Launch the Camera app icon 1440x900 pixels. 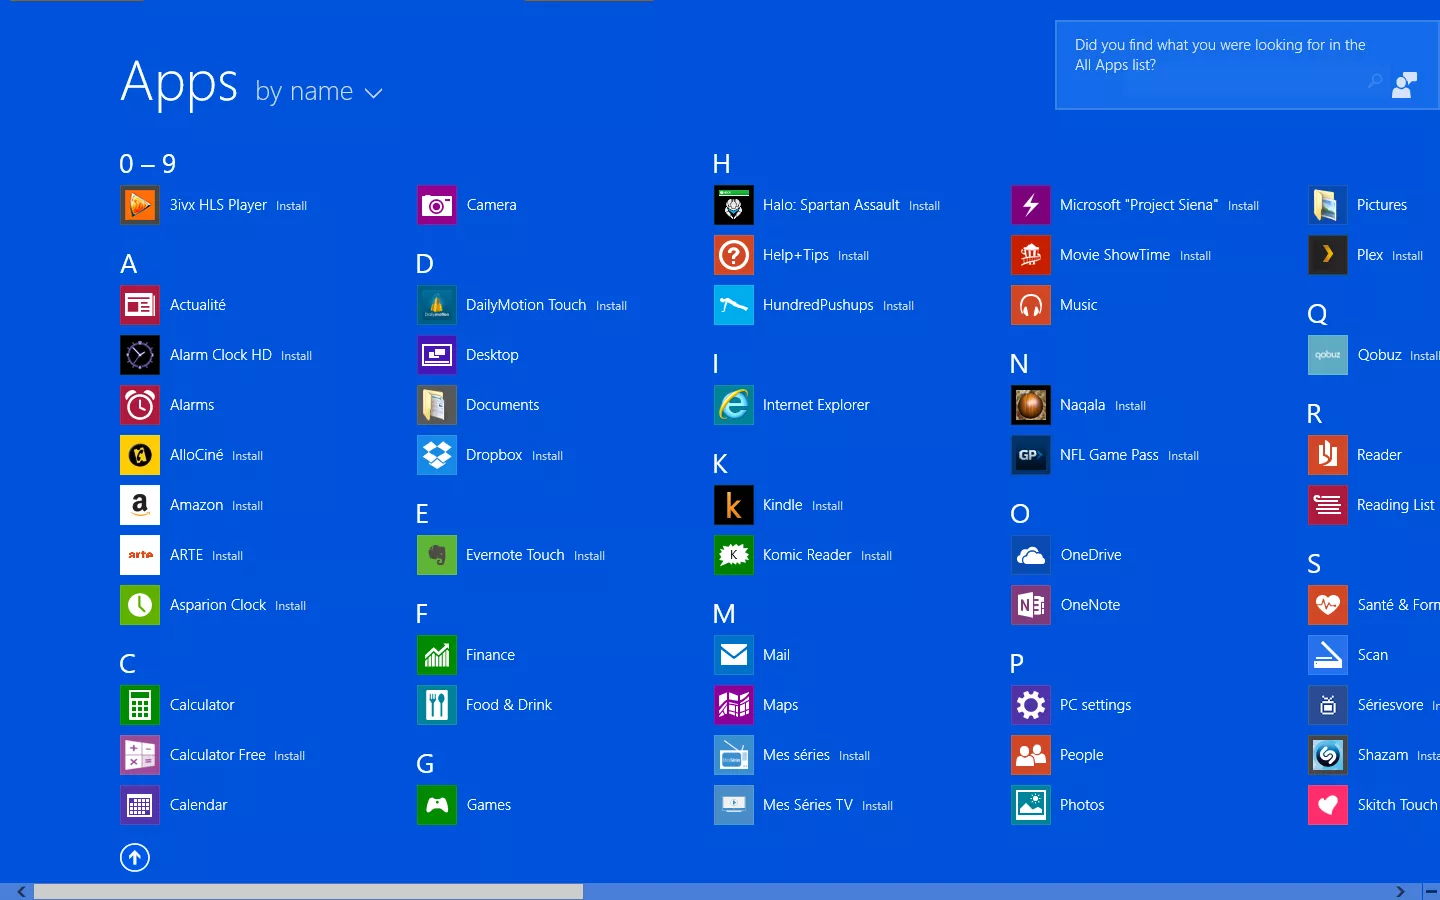tap(437, 205)
